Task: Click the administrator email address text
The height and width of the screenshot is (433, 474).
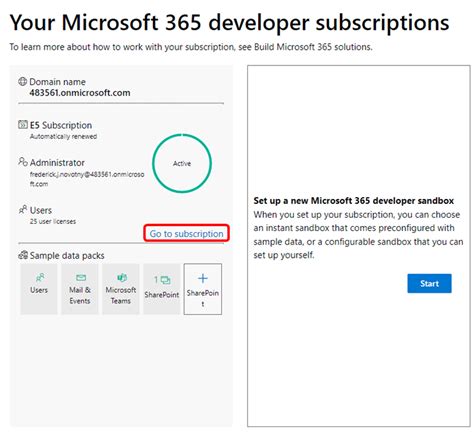Action: [87, 179]
